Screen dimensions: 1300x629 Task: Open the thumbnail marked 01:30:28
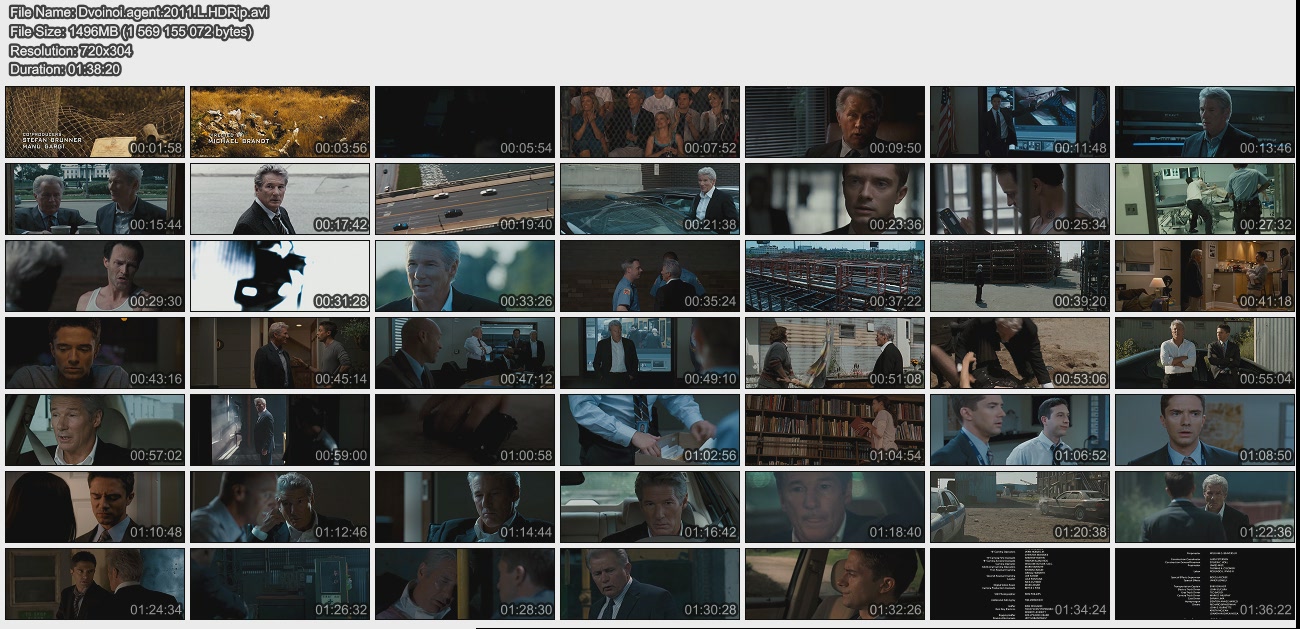coord(650,584)
